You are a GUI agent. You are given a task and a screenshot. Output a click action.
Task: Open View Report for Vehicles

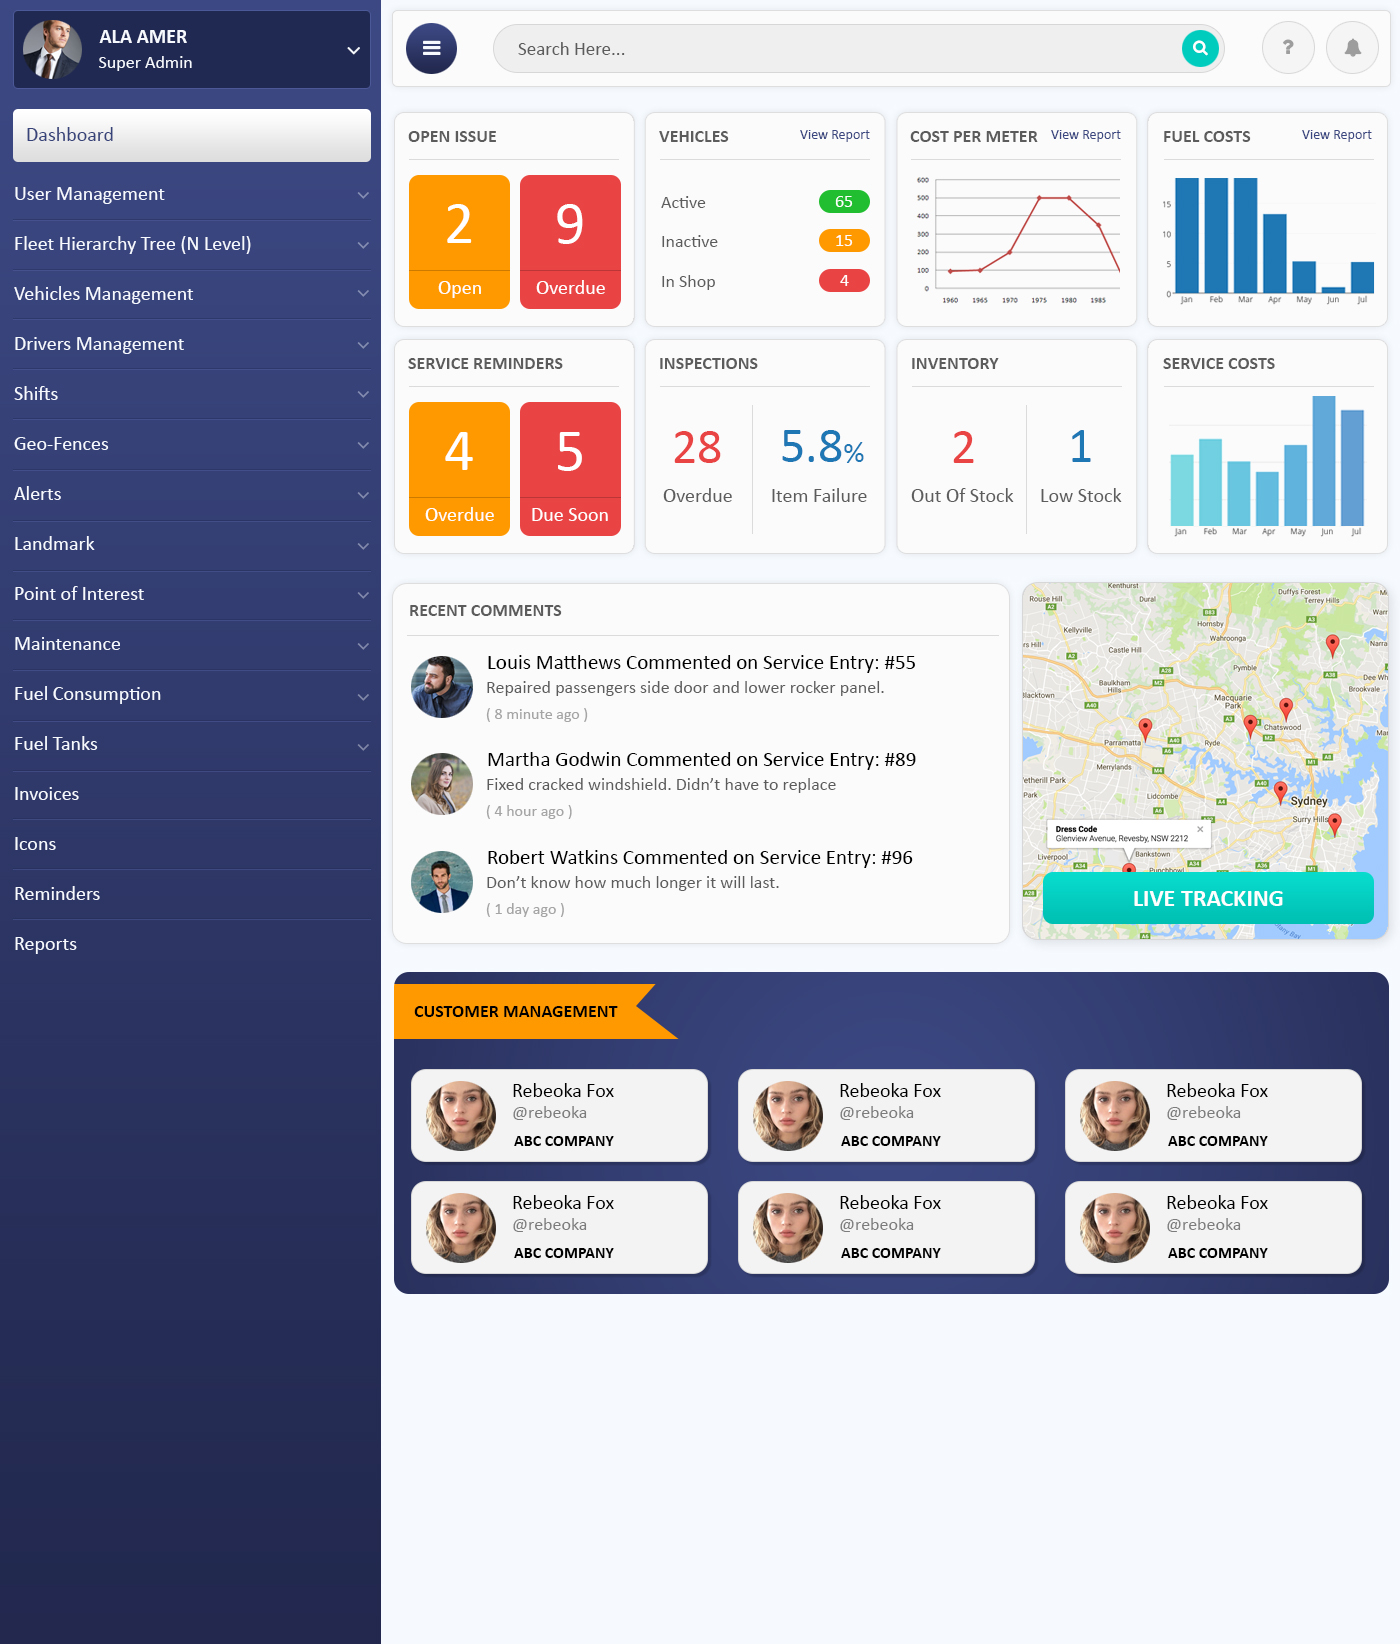[834, 135]
